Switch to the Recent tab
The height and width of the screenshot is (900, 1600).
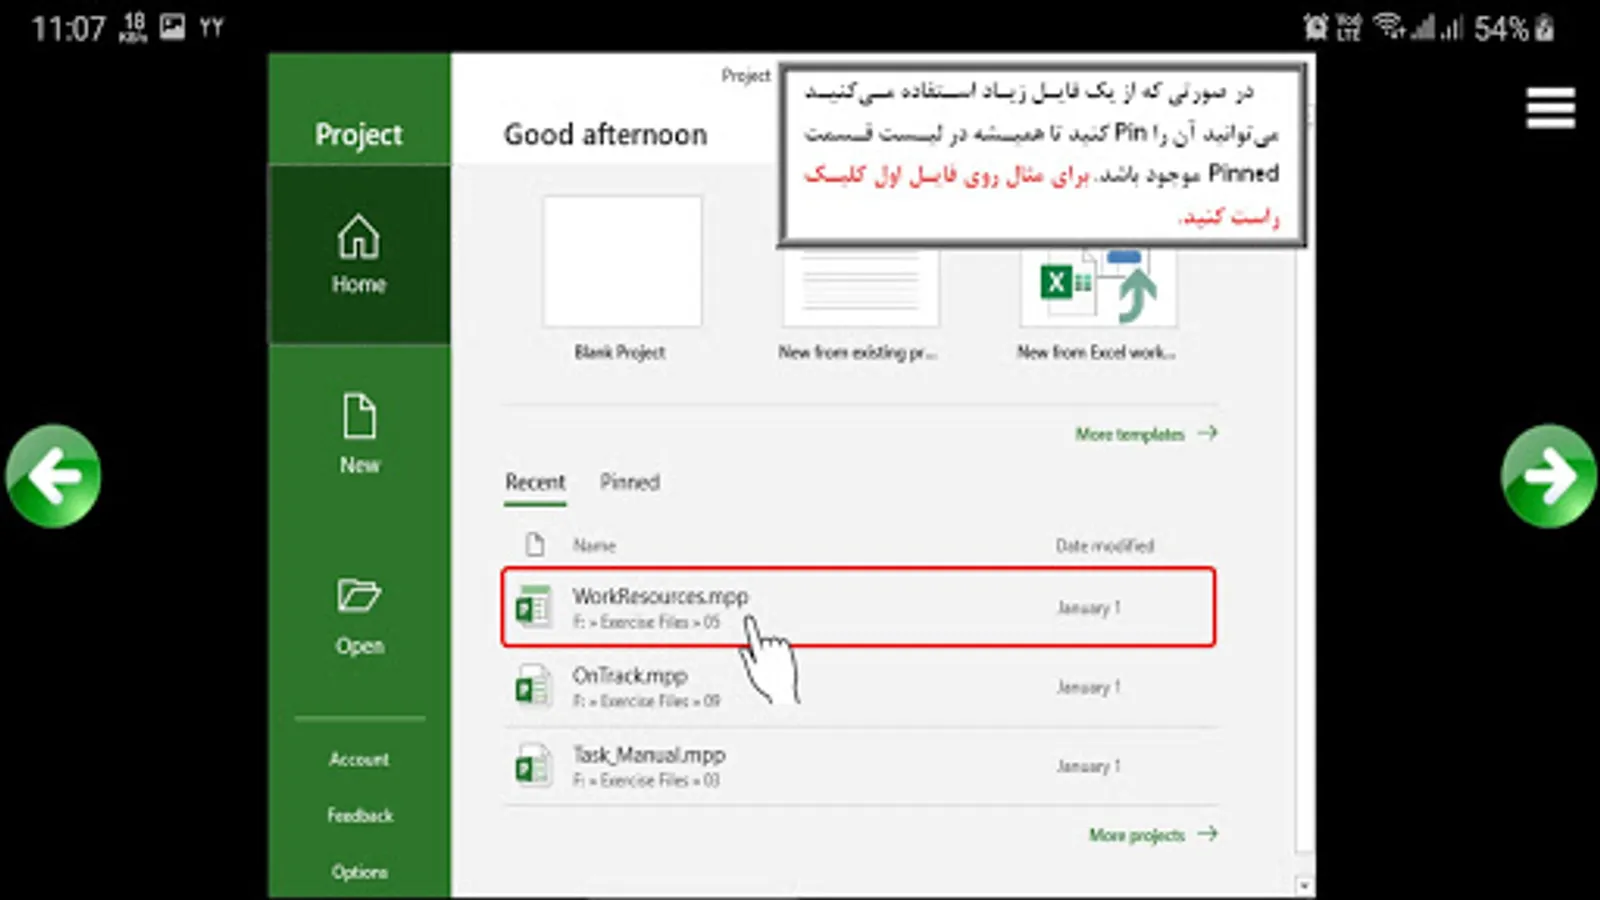coord(535,482)
